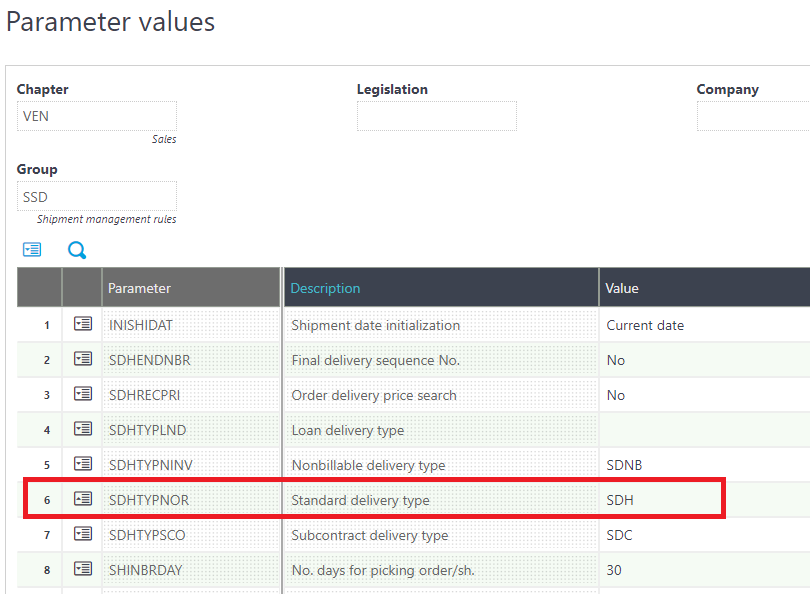Click into the Company input field
Viewport: 812px width, 597px height.
tap(753, 116)
